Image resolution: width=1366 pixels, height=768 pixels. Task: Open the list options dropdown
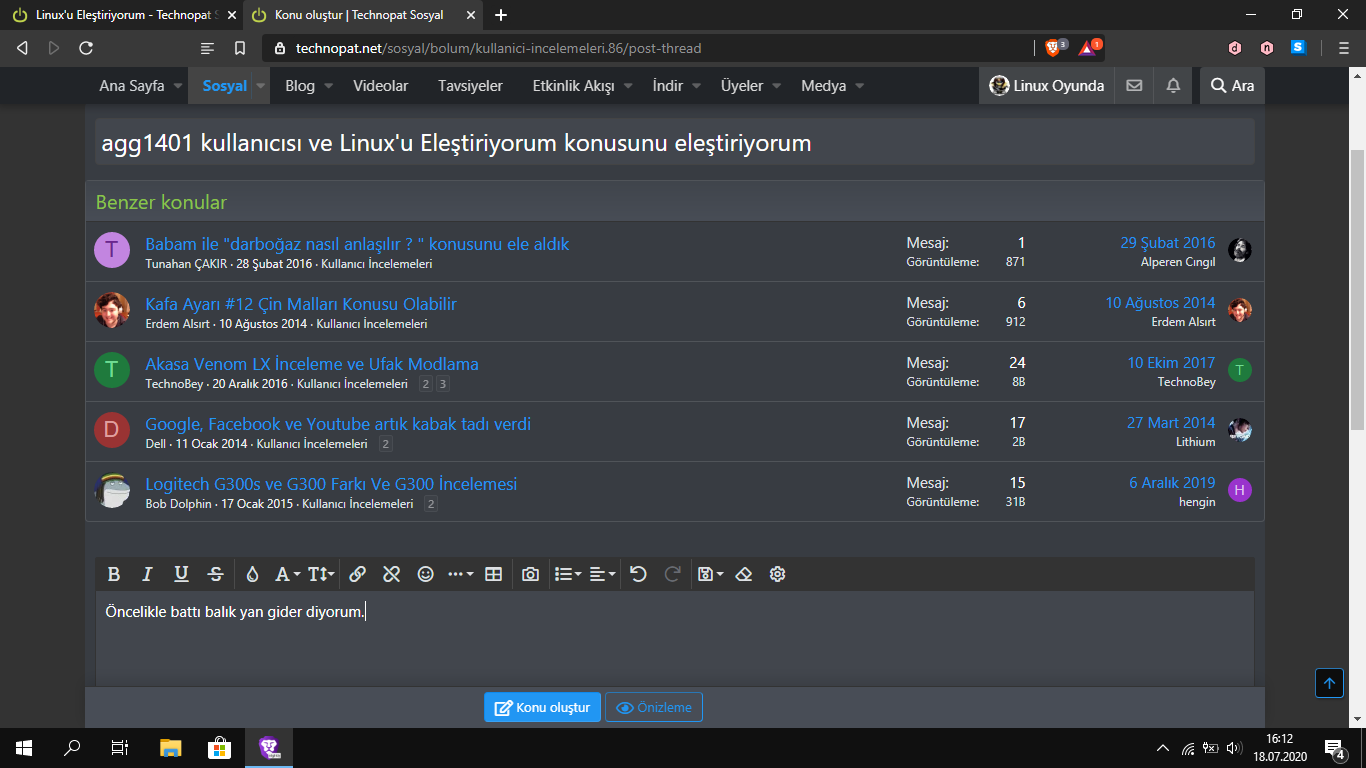tap(567, 574)
